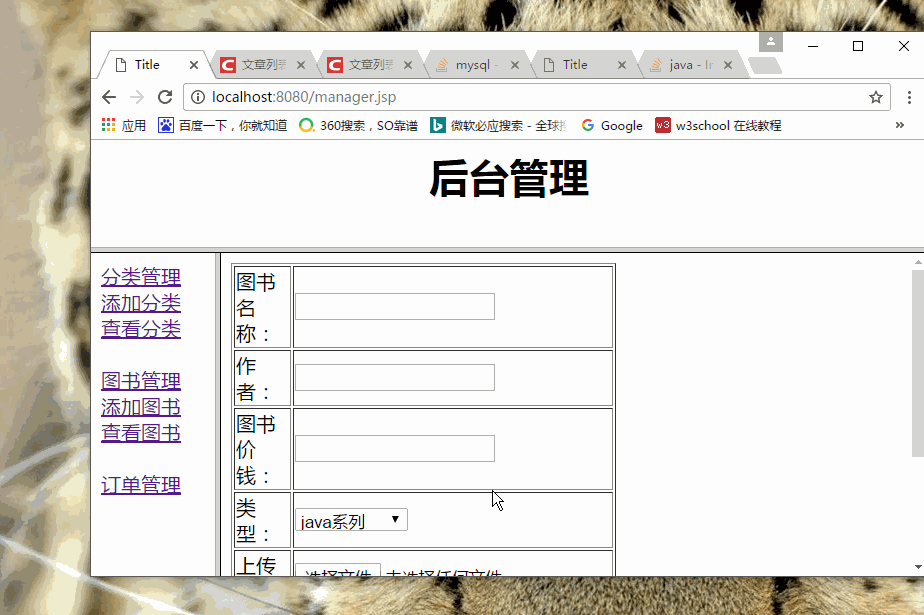This screenshot has height=615, width=924.
Task: Click the 应用 apps grid icon
Action: click(110, 125)
